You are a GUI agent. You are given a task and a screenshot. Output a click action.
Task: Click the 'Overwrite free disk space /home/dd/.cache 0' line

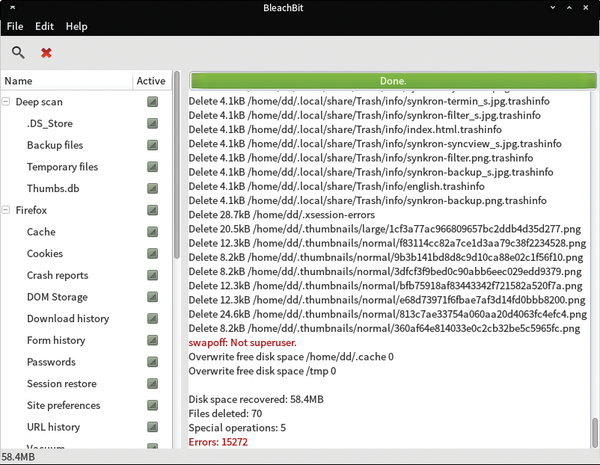pyautogui.click(x=291, y=357)
